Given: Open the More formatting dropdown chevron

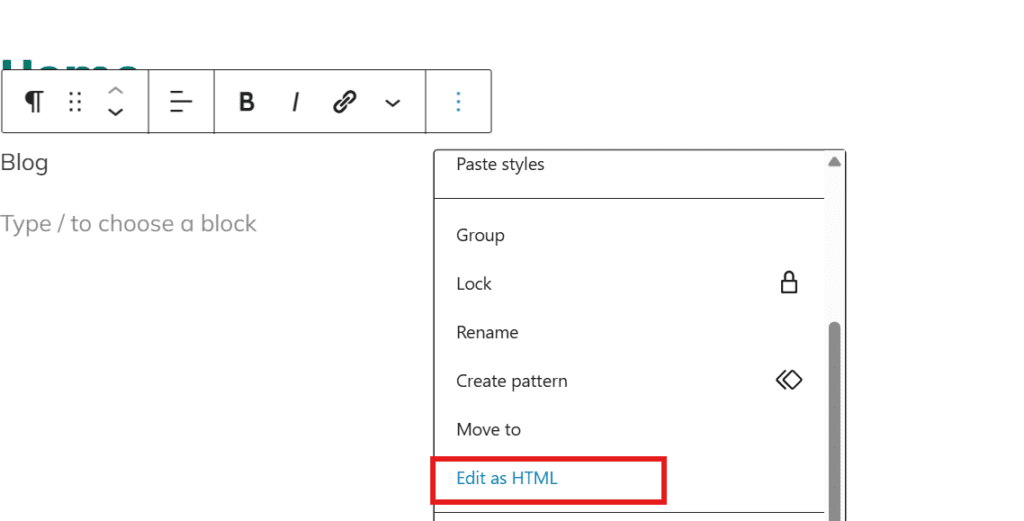Looking at the screenshot, I should [x=392, y=103].
